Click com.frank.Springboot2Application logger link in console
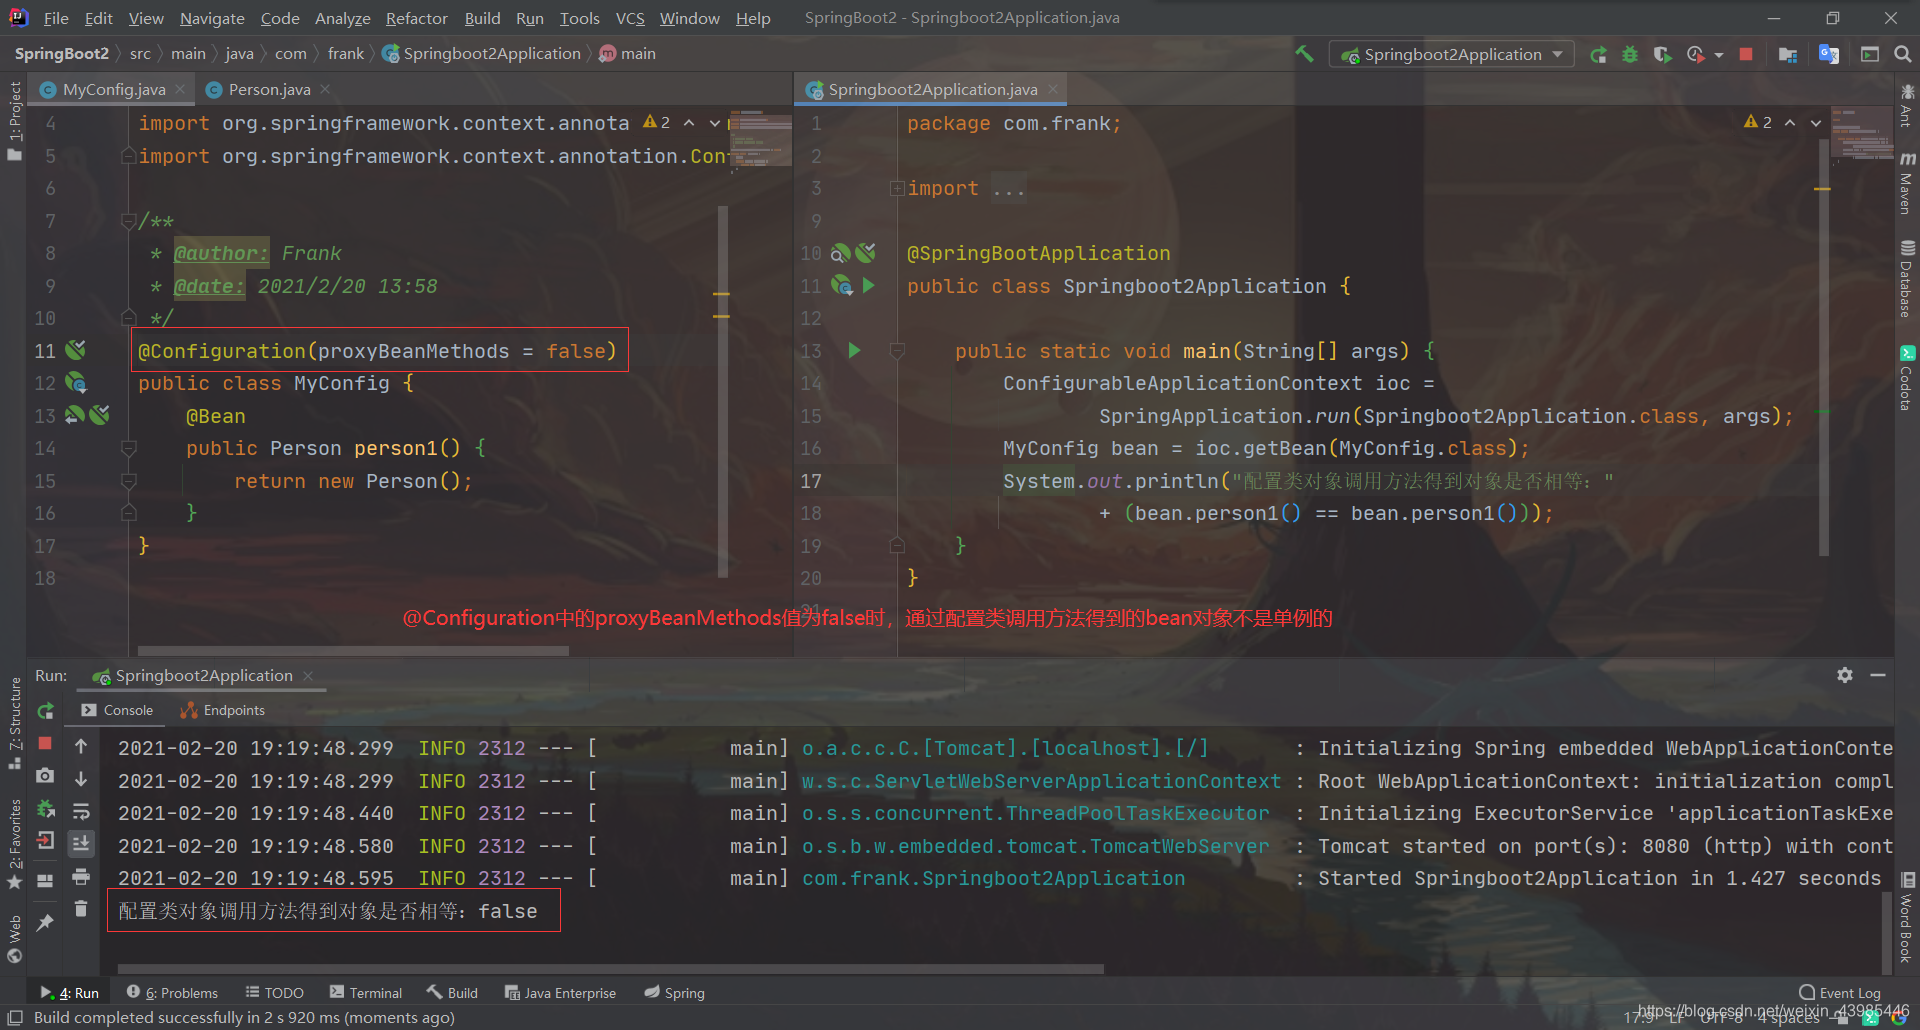Image resolution: width=1920 pixels, height=1030 pixels. tap(993, 878)
